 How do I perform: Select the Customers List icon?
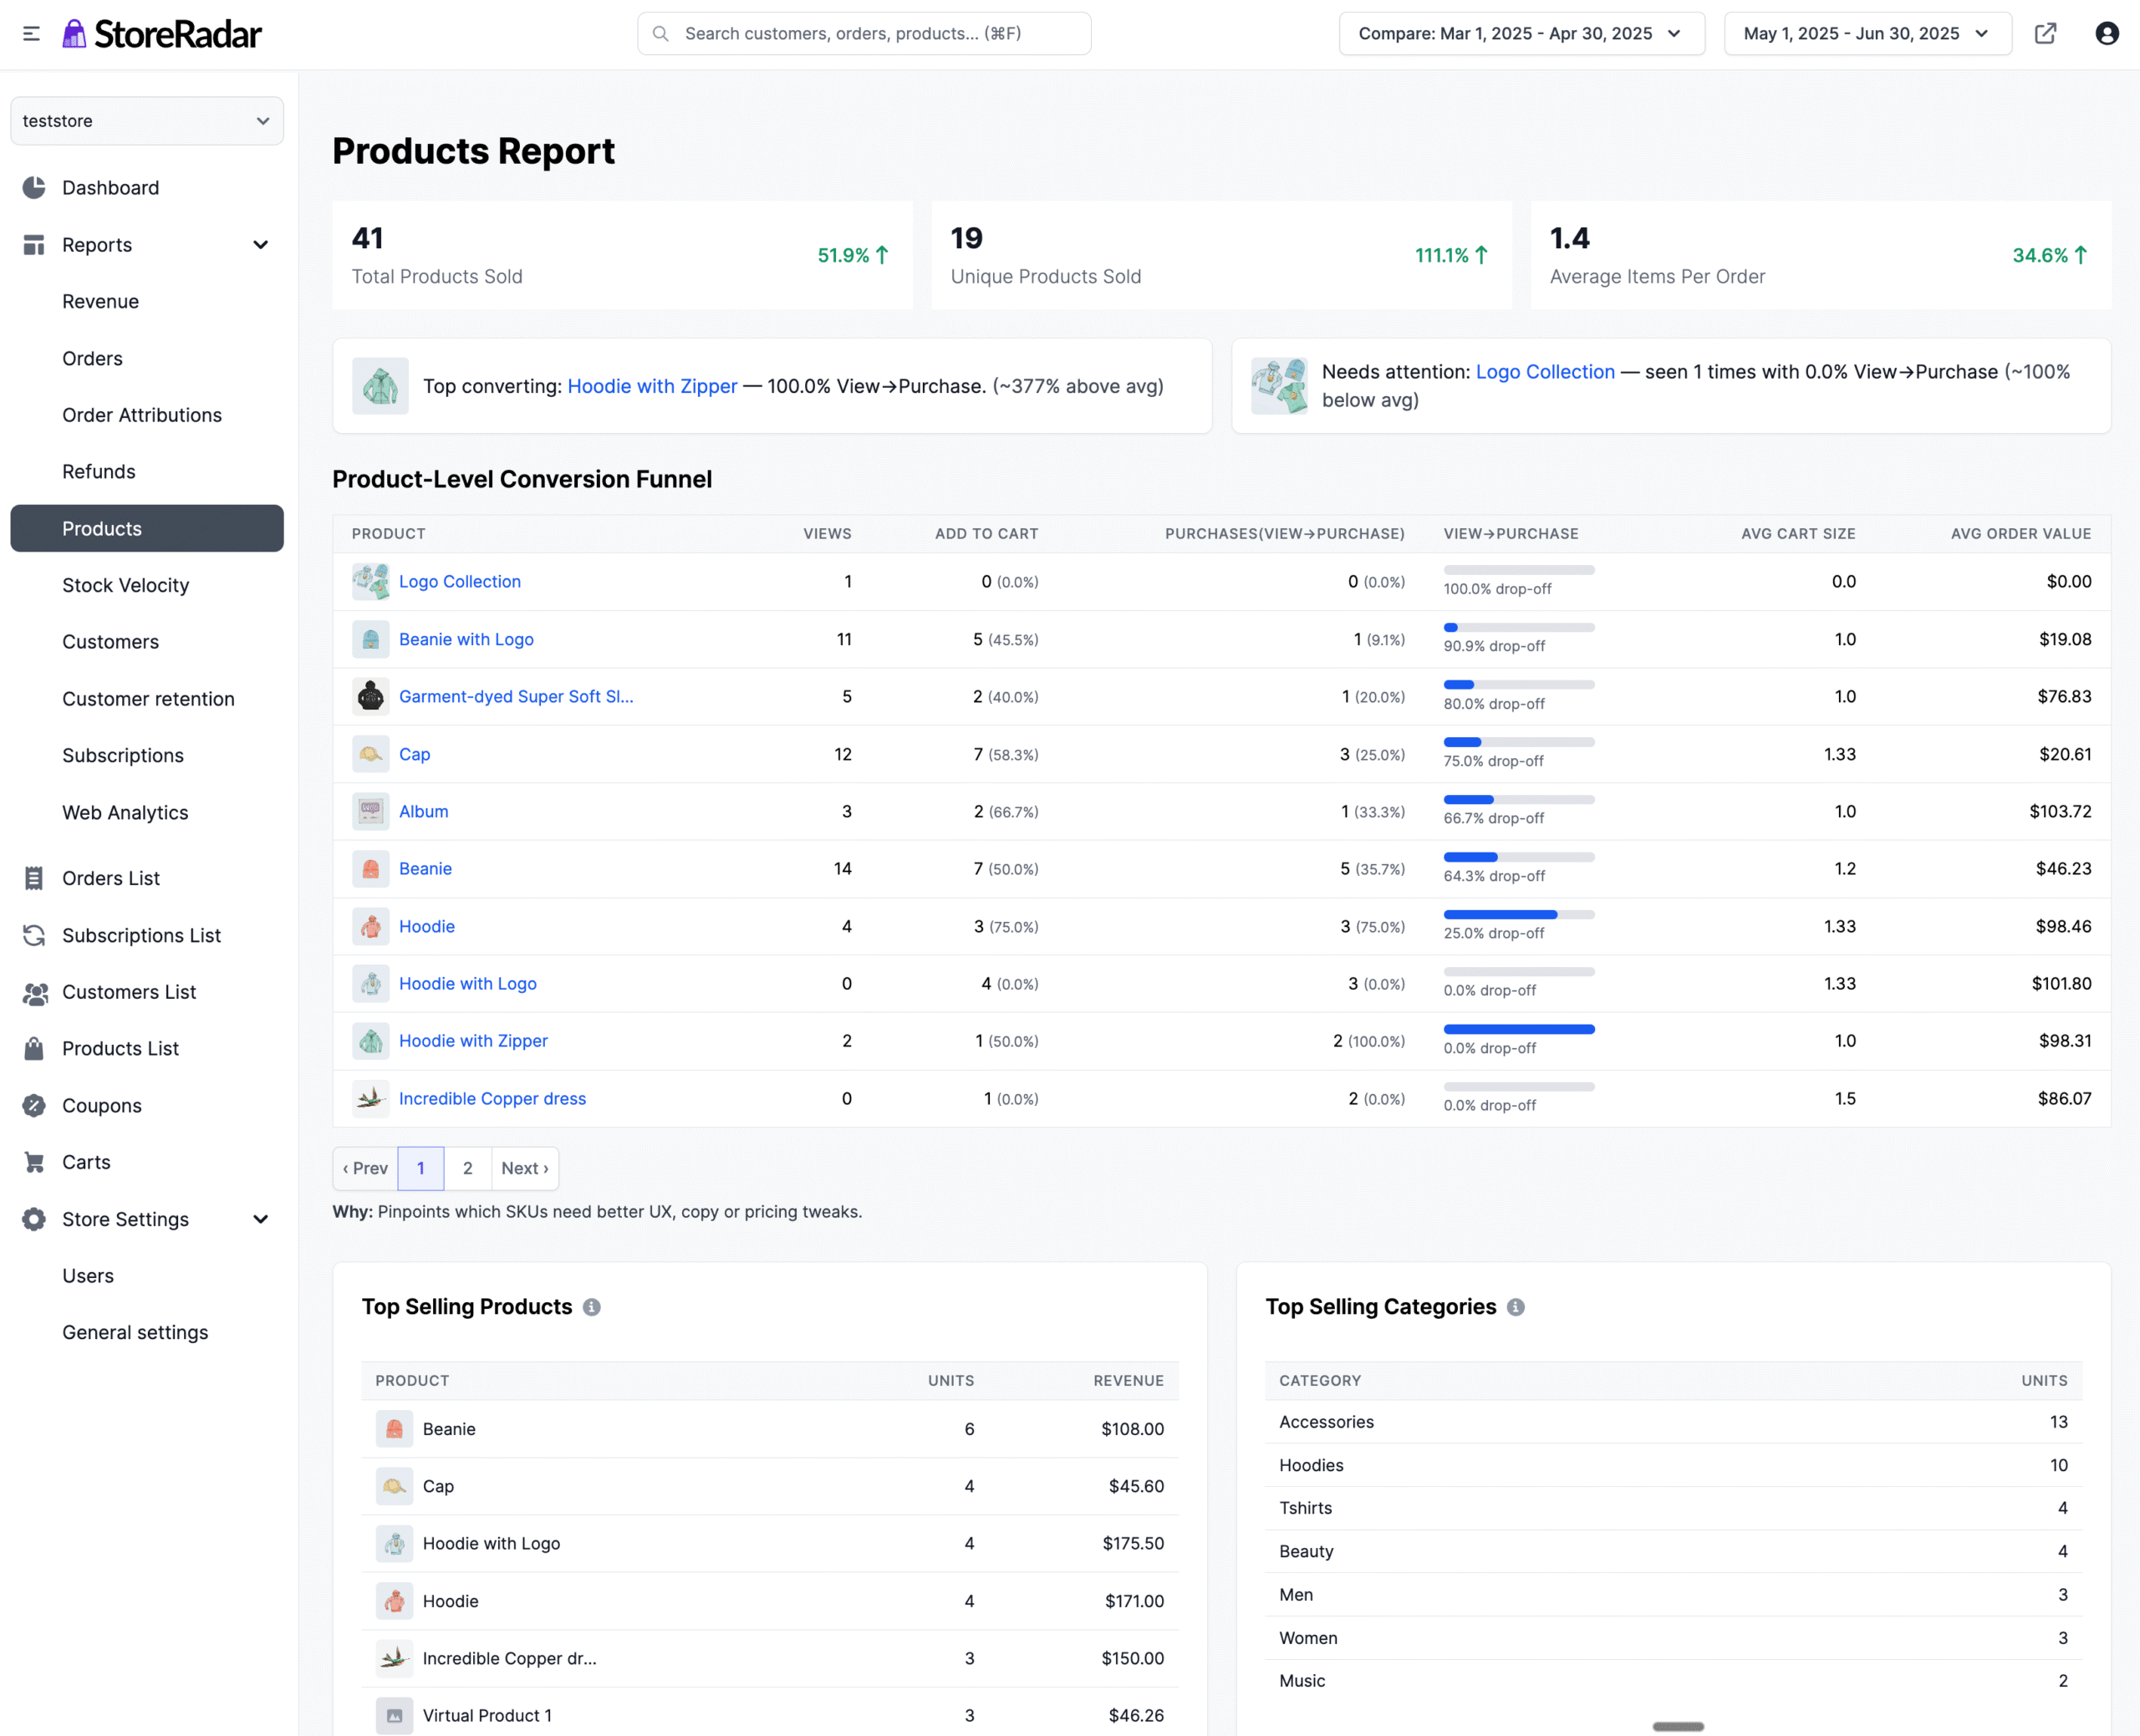coord(34,992)
